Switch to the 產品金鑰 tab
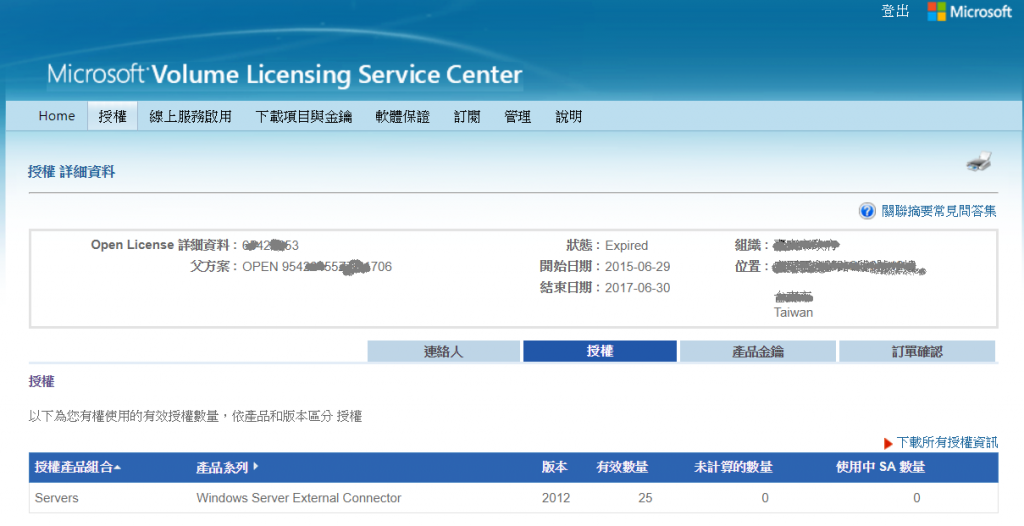Image resolution: width=1024 pixels, height=526 pixels. pyautogui.click(x=758, y=351)
